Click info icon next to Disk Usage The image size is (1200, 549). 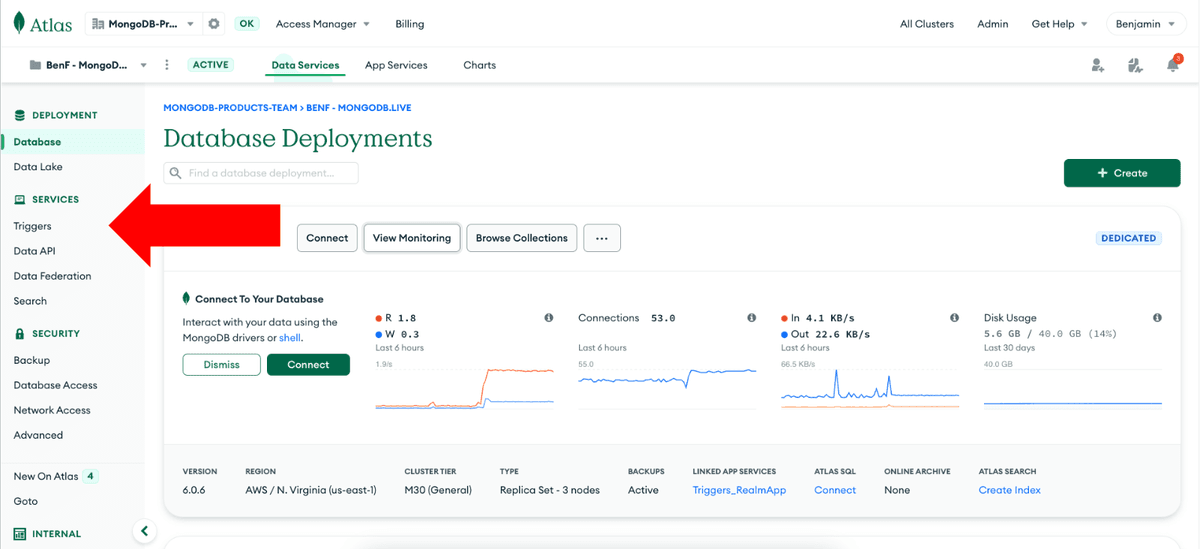pos(1157,318)
